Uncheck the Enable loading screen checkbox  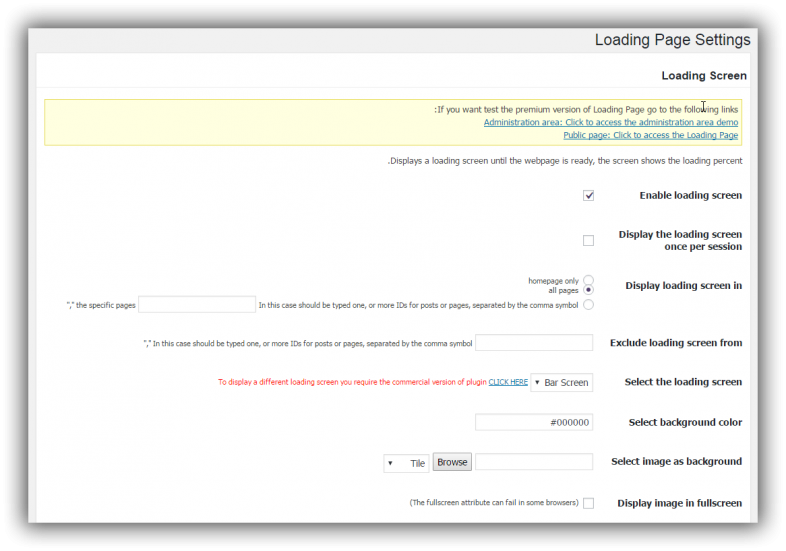pyautogui.click(x=588, y=196)
